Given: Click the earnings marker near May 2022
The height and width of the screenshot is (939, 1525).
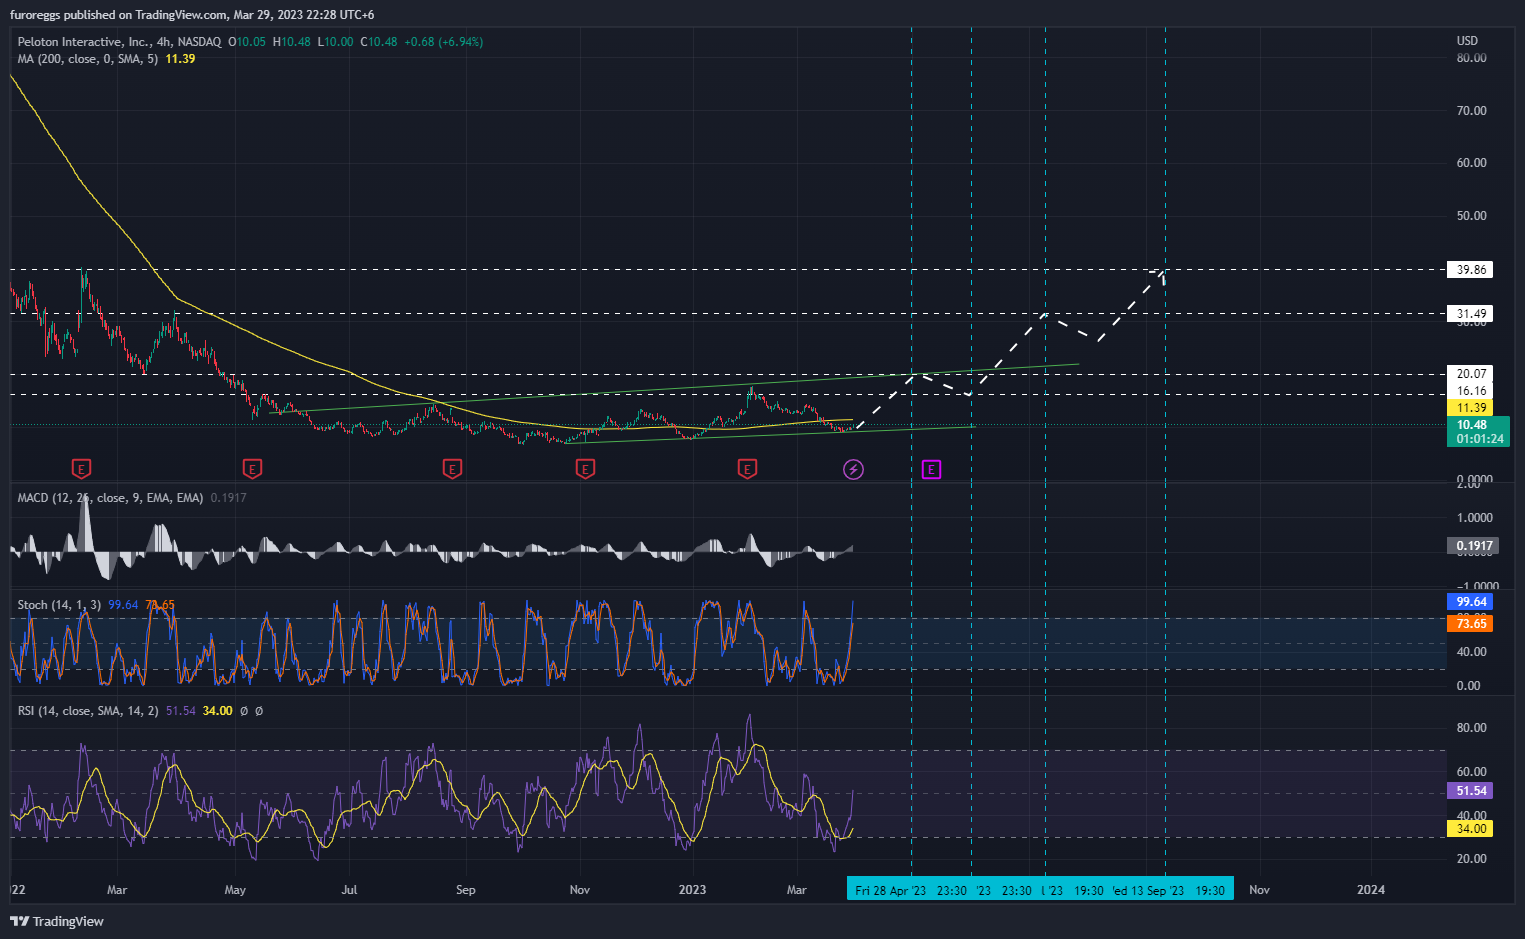Looking at the screenshot, I should 253,469.
